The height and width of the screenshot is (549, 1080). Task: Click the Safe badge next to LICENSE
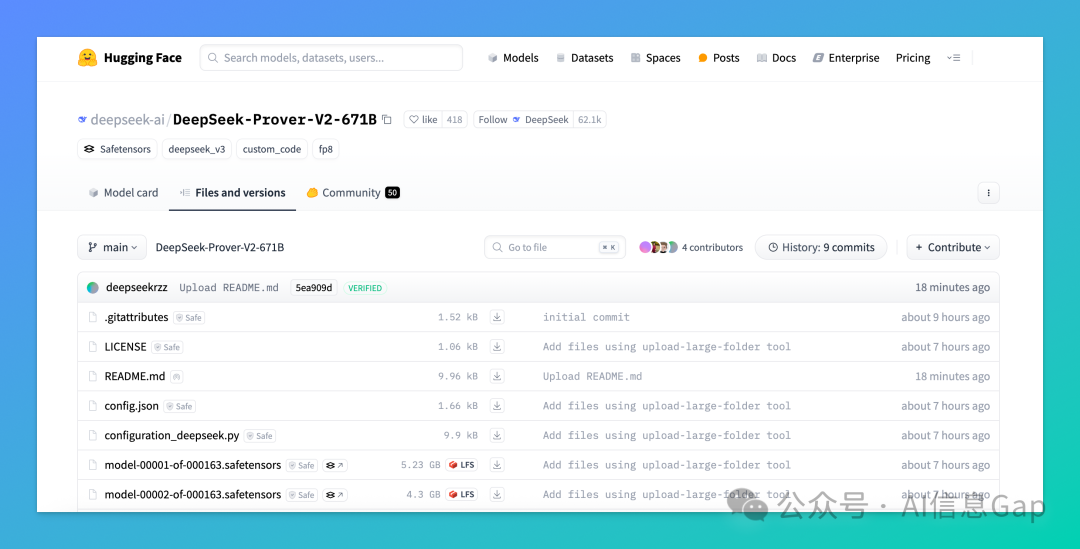coord(167,347)
